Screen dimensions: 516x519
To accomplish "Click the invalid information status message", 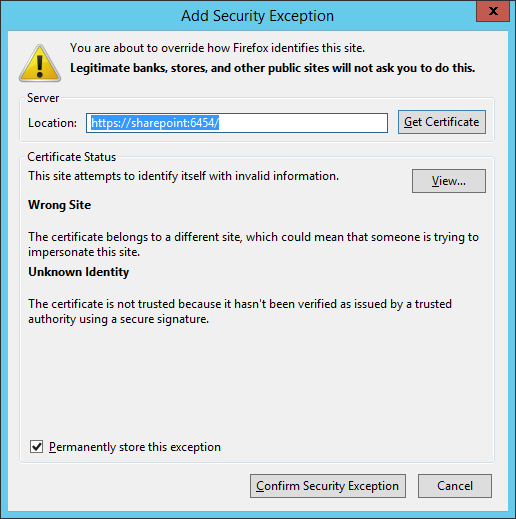I will (183, 176).
